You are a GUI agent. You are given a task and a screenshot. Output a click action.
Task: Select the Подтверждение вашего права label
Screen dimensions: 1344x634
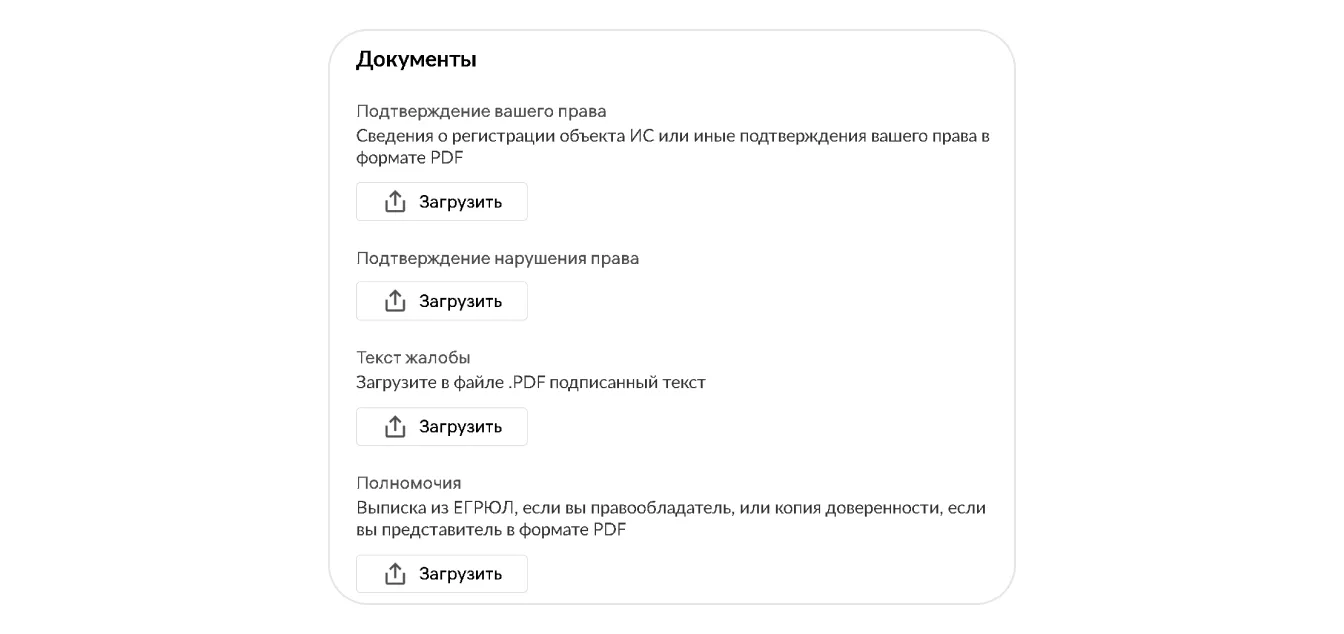pos(481,111)
